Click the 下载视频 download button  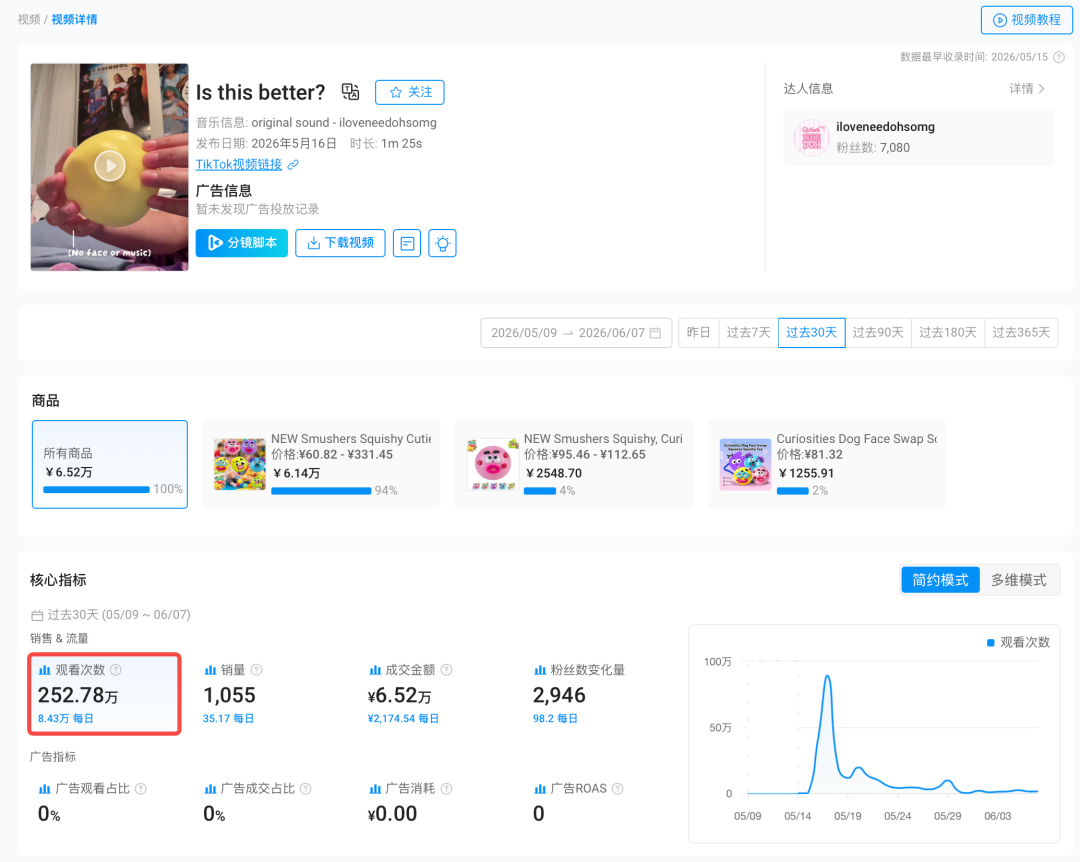pos(340,243)
